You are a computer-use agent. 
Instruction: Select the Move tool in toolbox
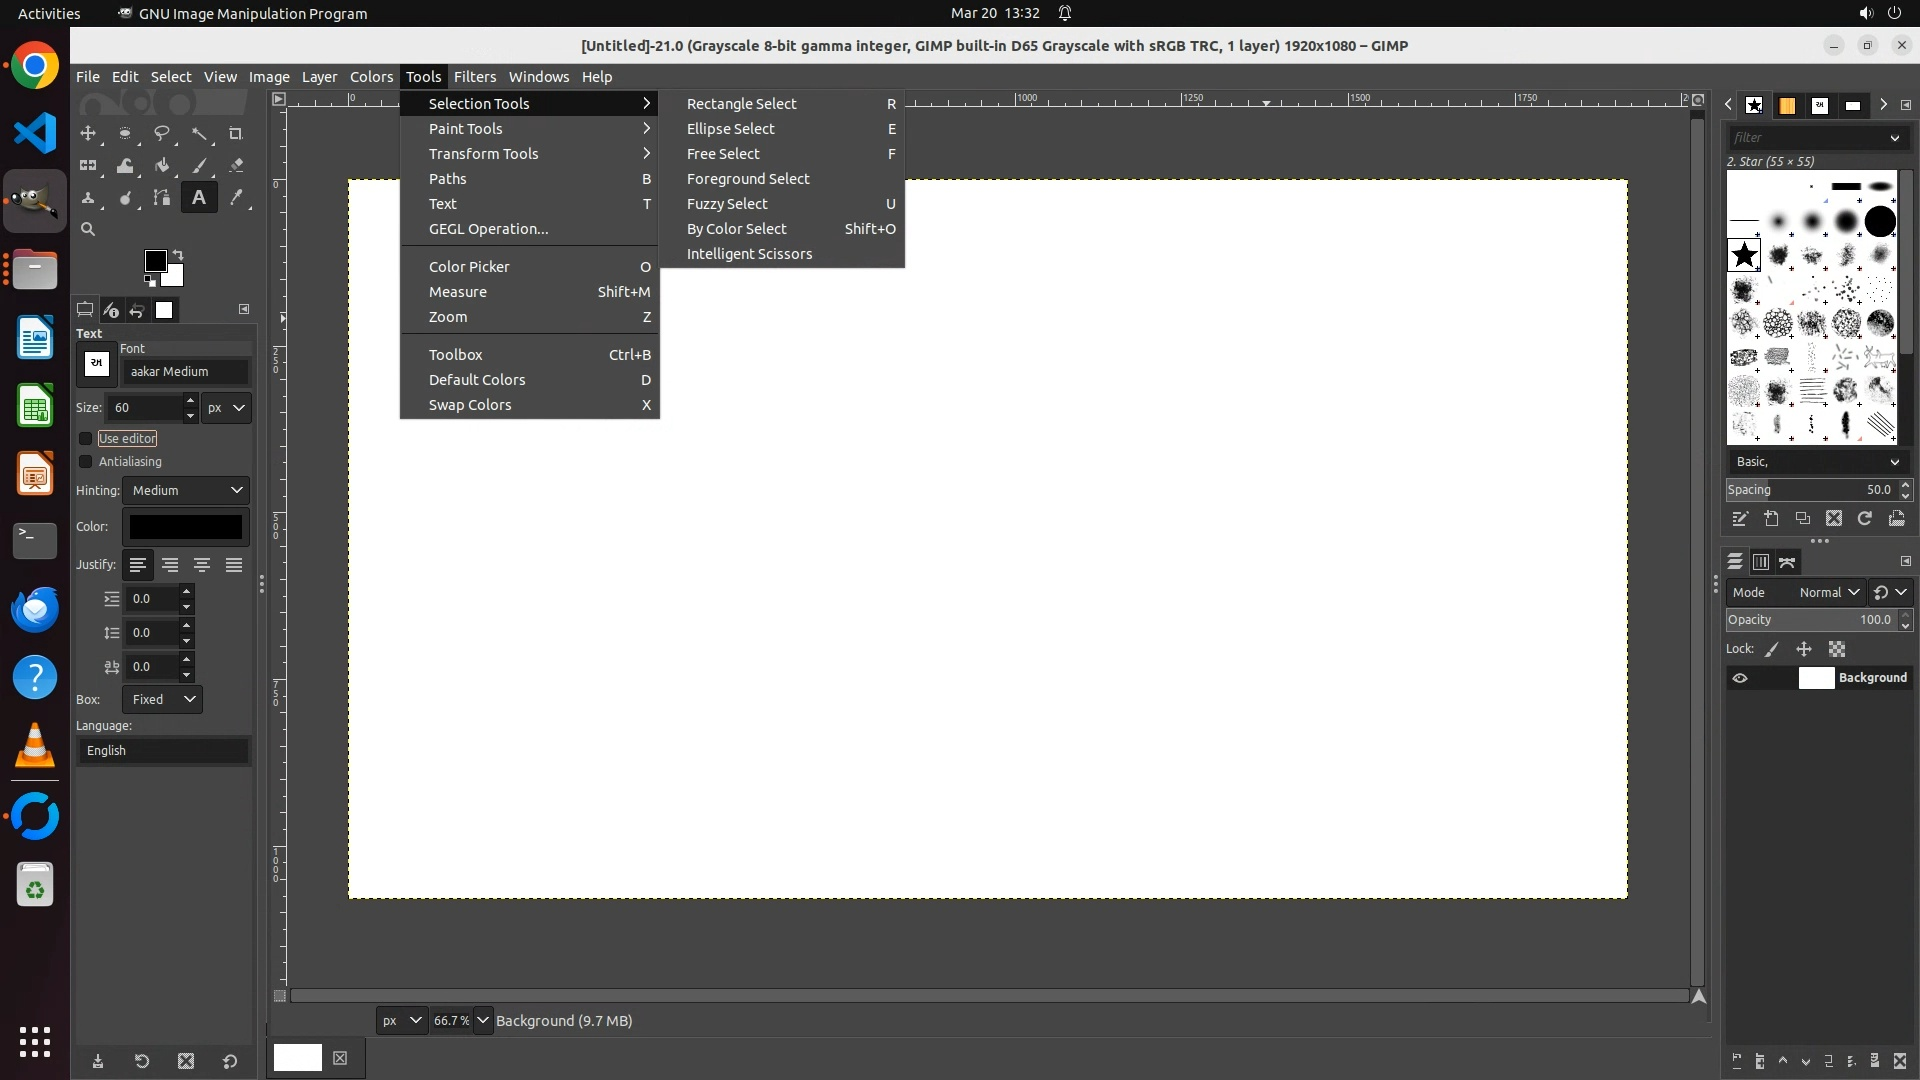pos(88,133)
